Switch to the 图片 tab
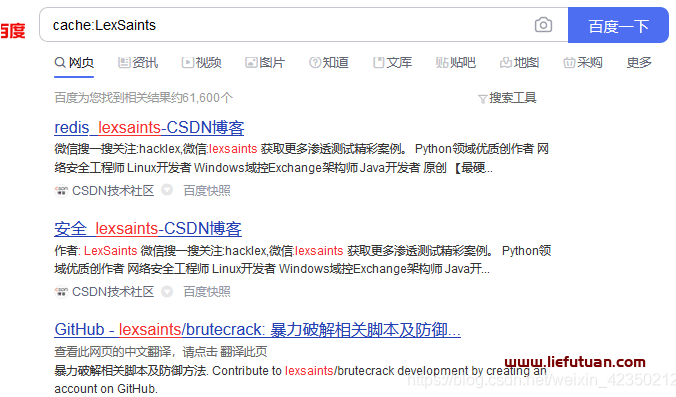This screenshot has height=397, width=676. tap(265, 63)
